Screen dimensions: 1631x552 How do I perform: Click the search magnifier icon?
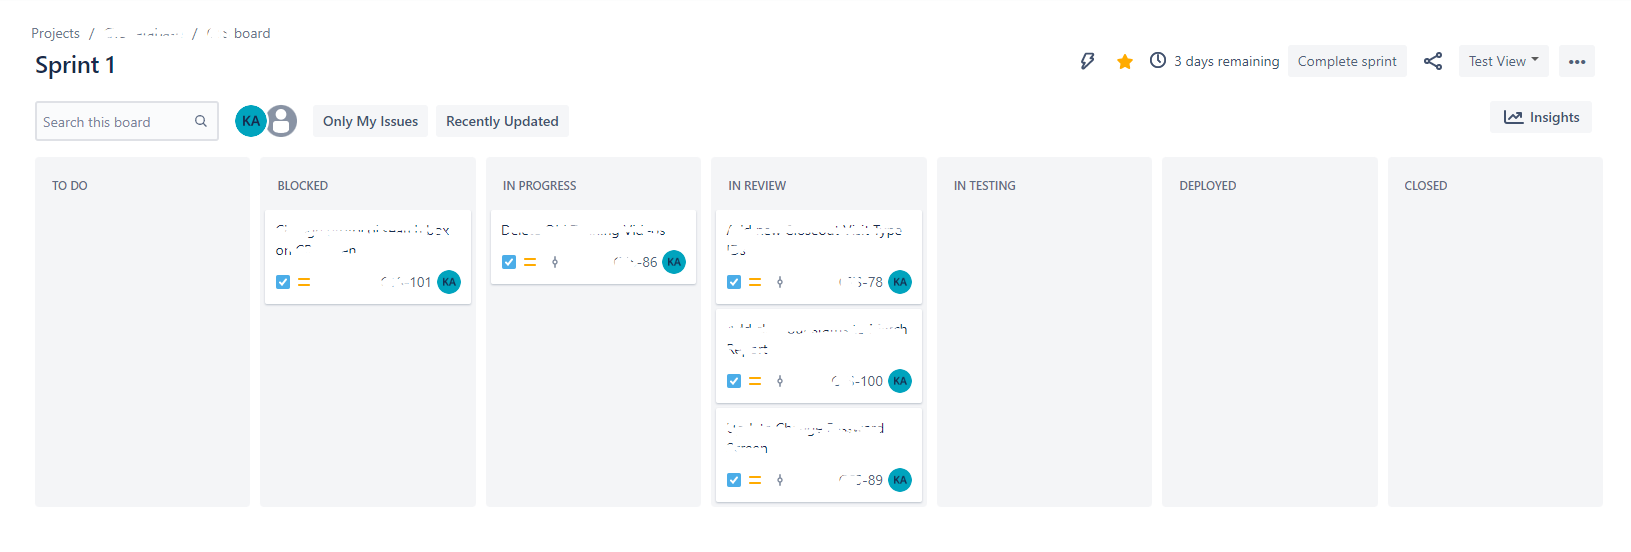pyautogui.click(x=201, y=121)
